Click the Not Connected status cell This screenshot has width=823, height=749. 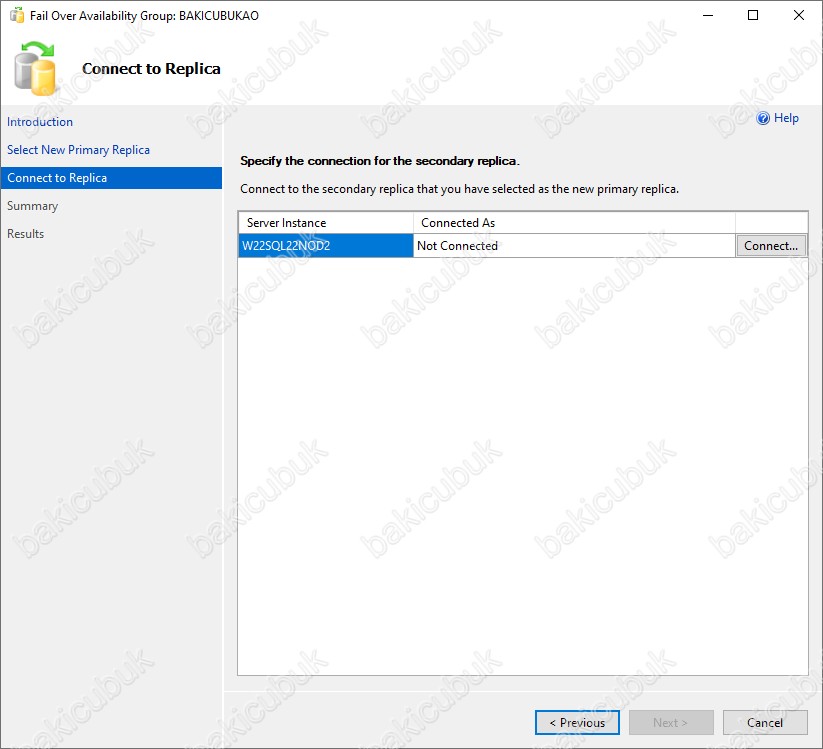point(574,246)
